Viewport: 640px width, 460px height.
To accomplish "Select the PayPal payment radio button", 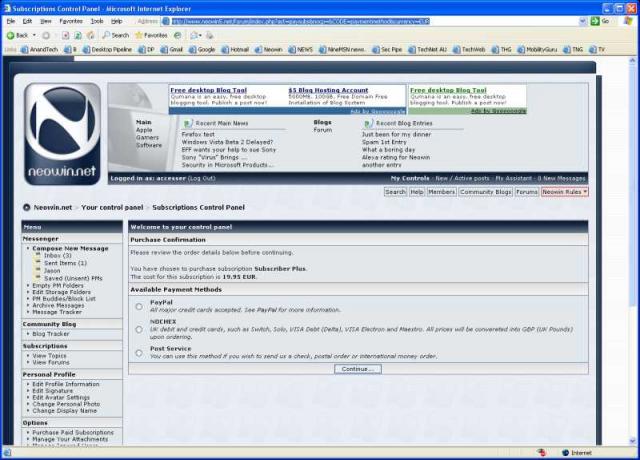I will tap(139, 307).
